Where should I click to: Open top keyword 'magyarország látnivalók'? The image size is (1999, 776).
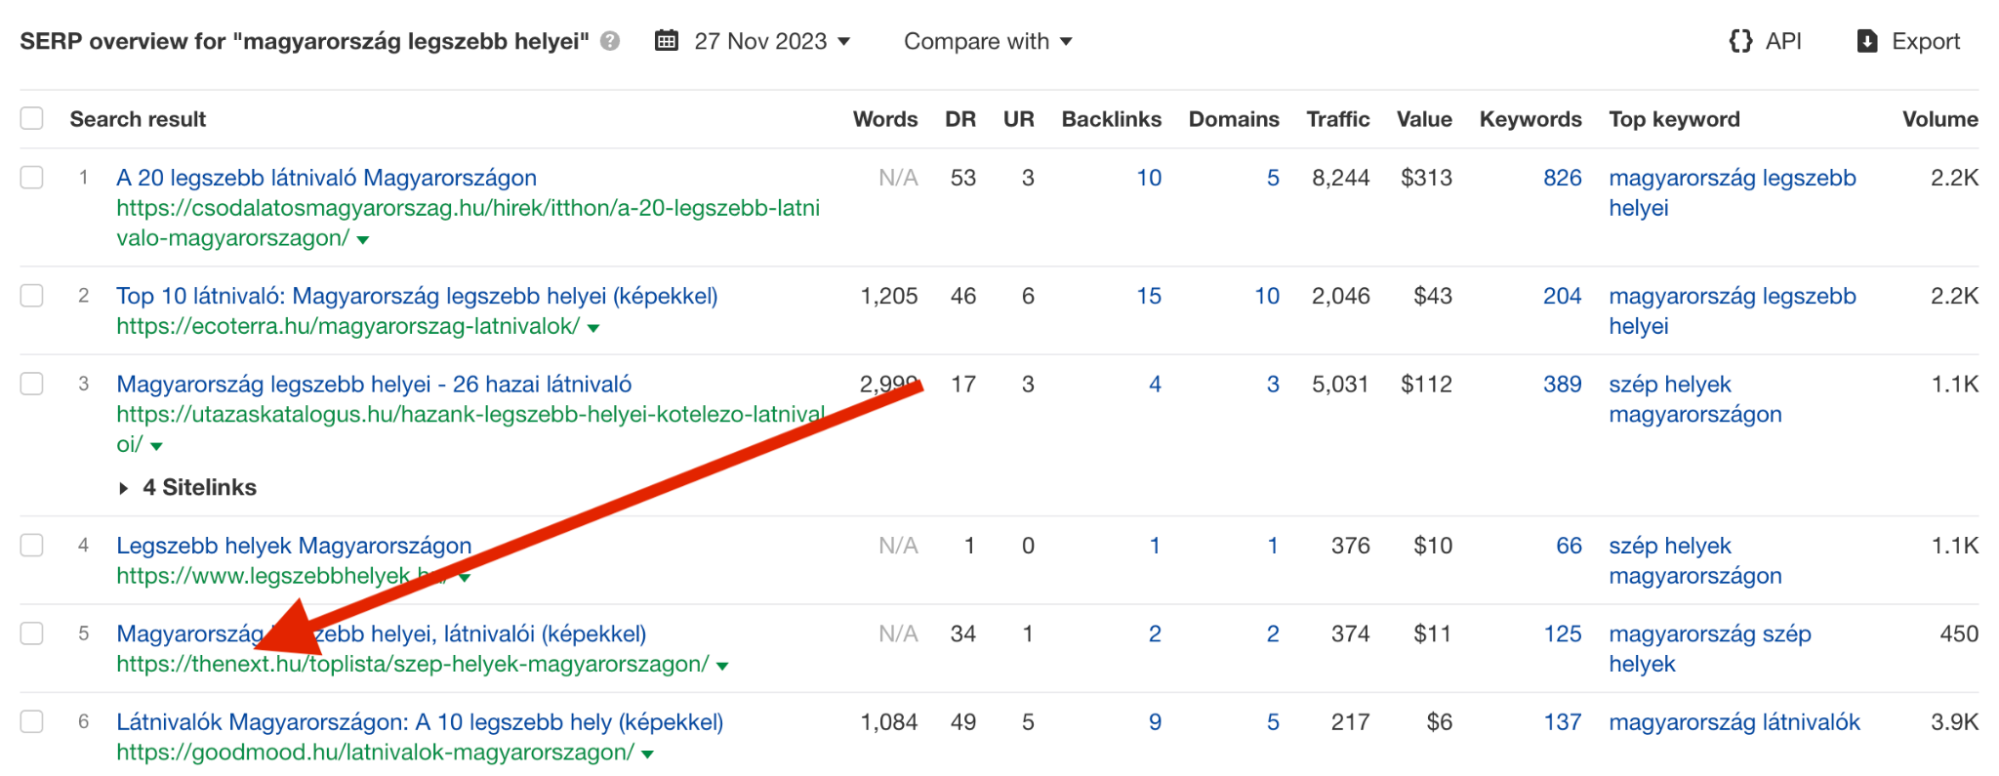(1734, 721)
